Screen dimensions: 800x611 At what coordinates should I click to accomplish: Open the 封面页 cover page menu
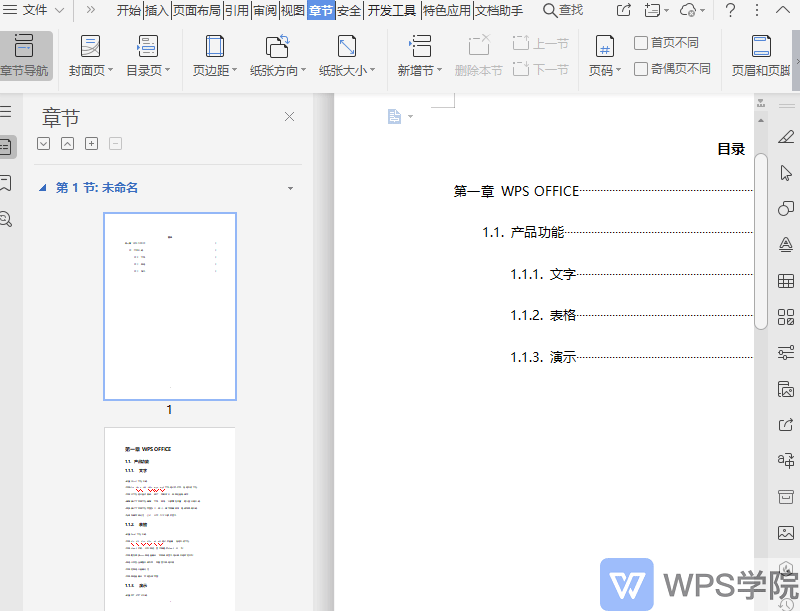point(91,56)
